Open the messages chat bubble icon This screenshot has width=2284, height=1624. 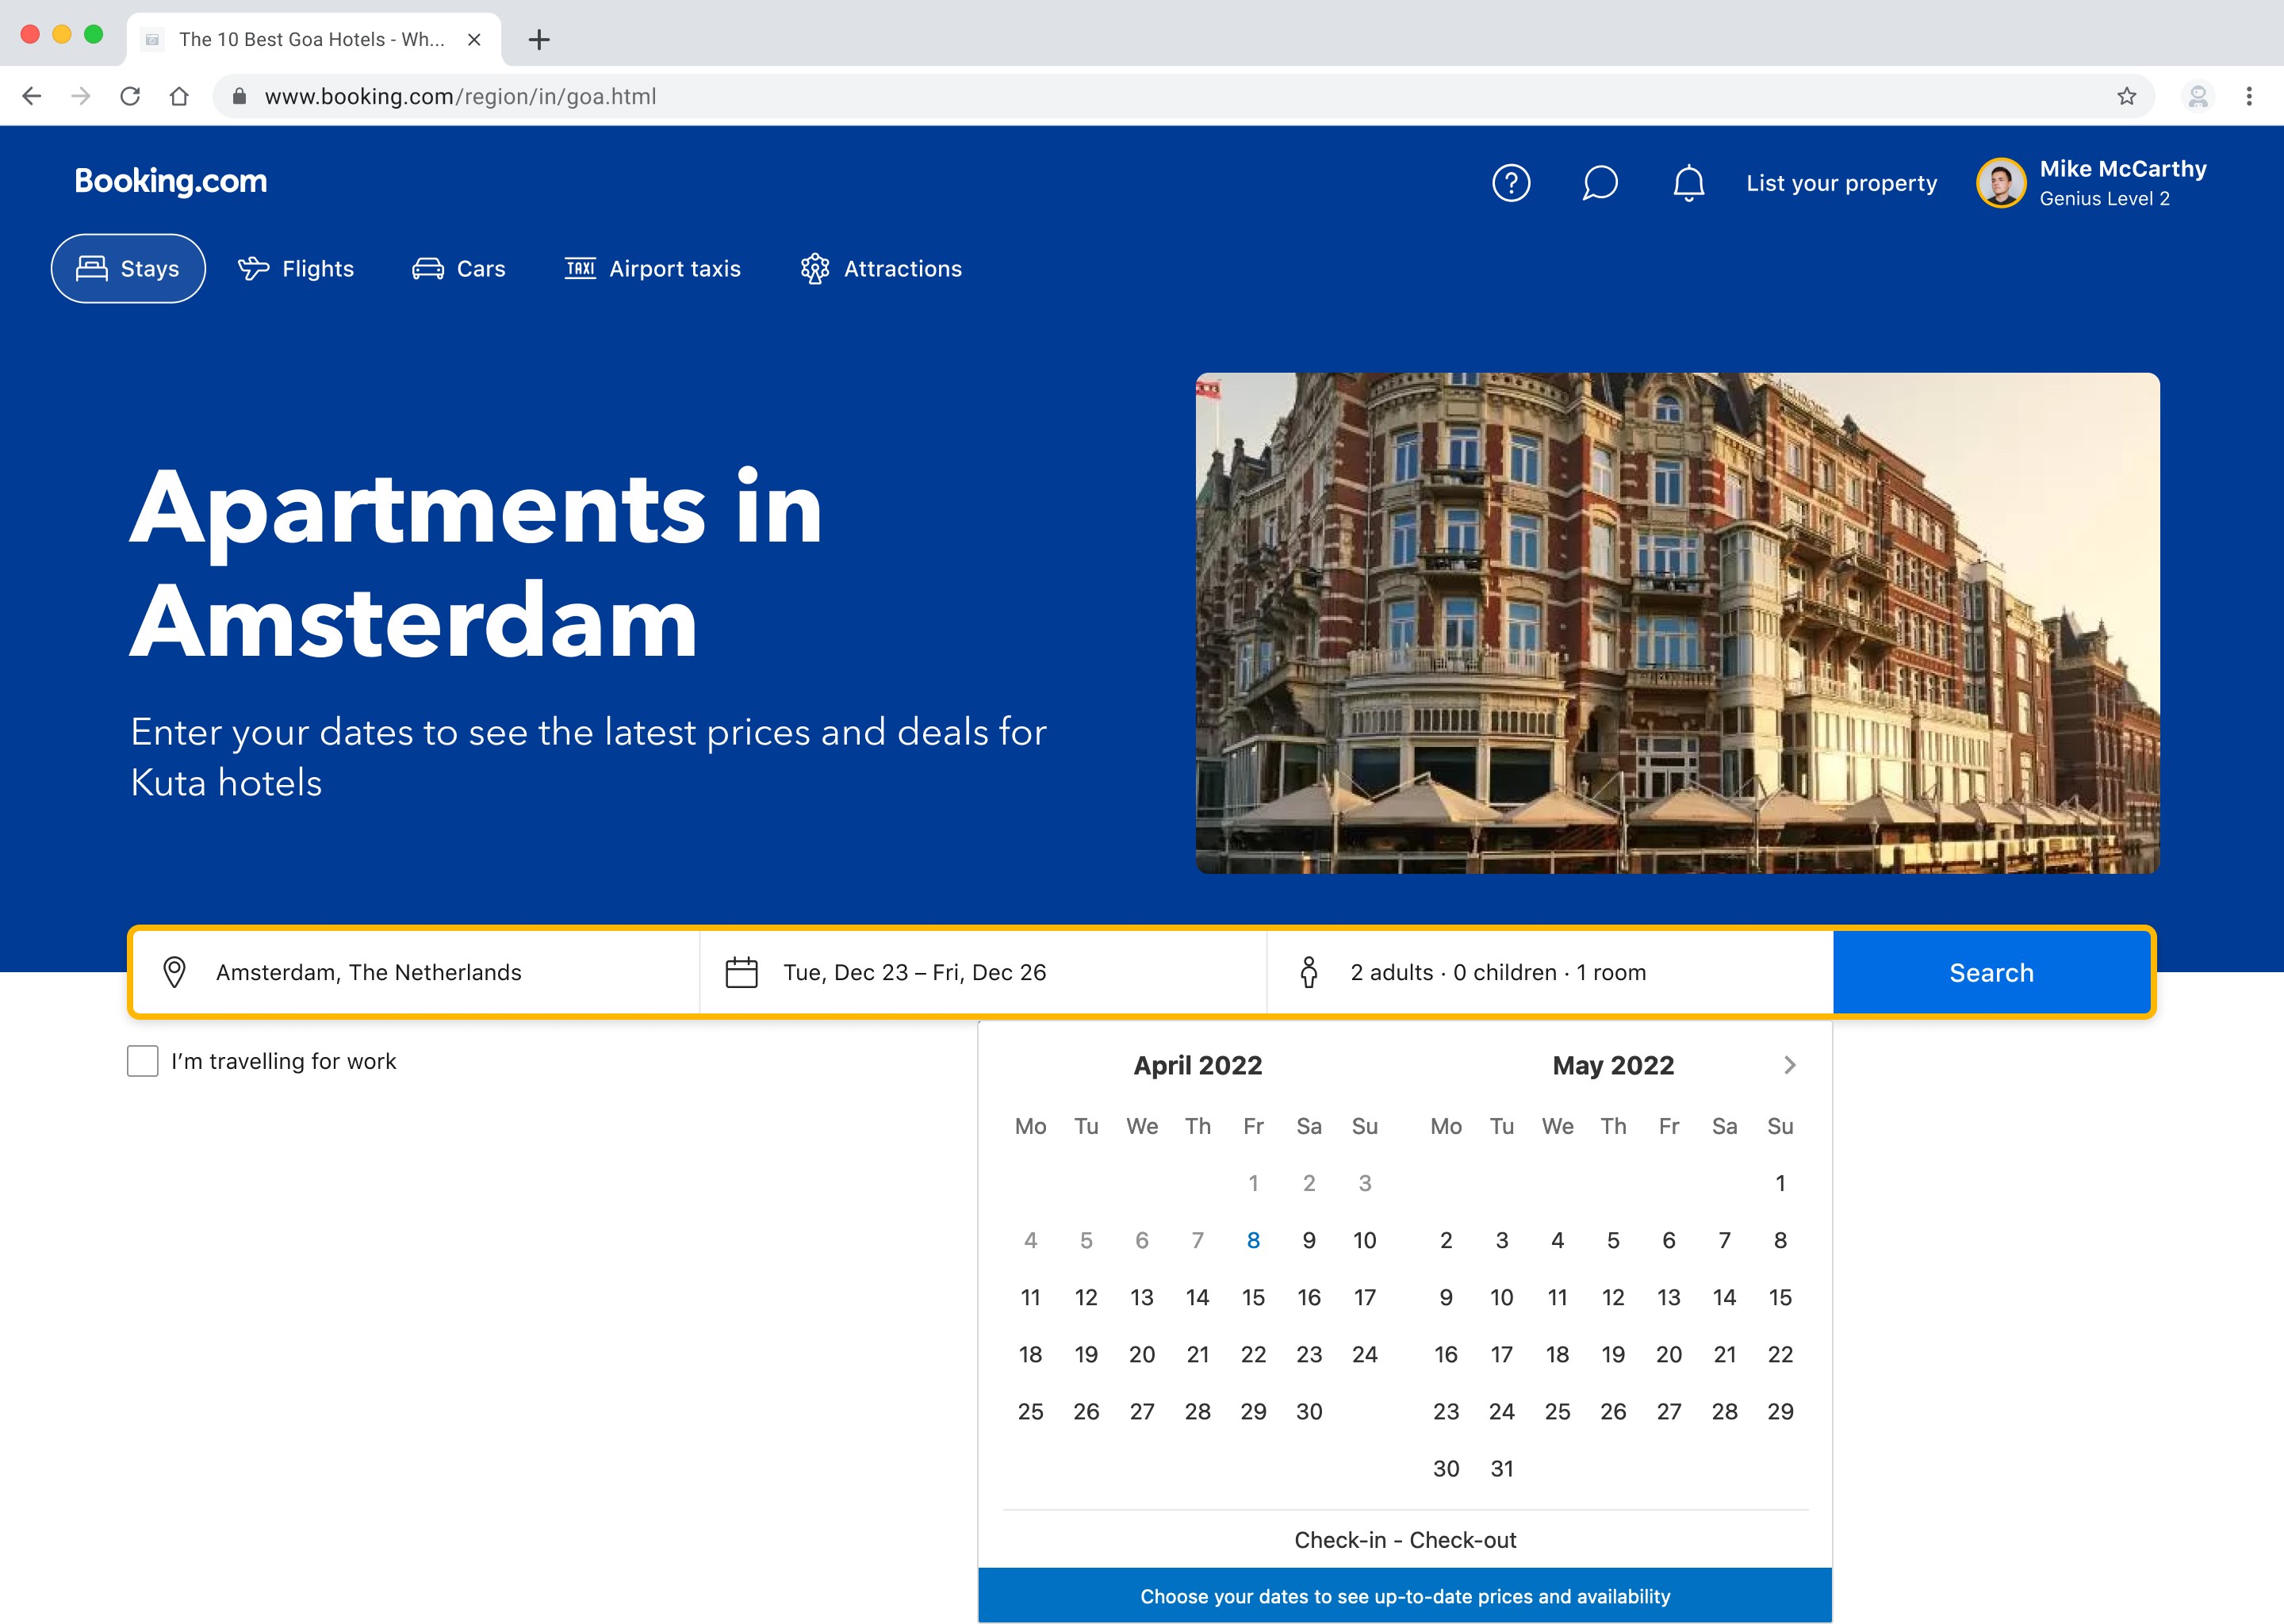click(1600, 183)
